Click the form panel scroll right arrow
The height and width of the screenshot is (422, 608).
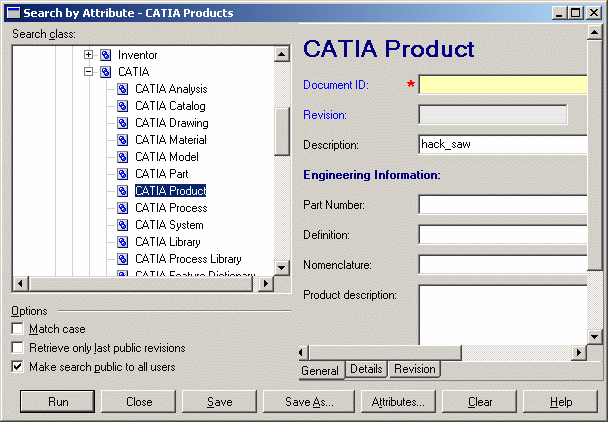(579, 352)
